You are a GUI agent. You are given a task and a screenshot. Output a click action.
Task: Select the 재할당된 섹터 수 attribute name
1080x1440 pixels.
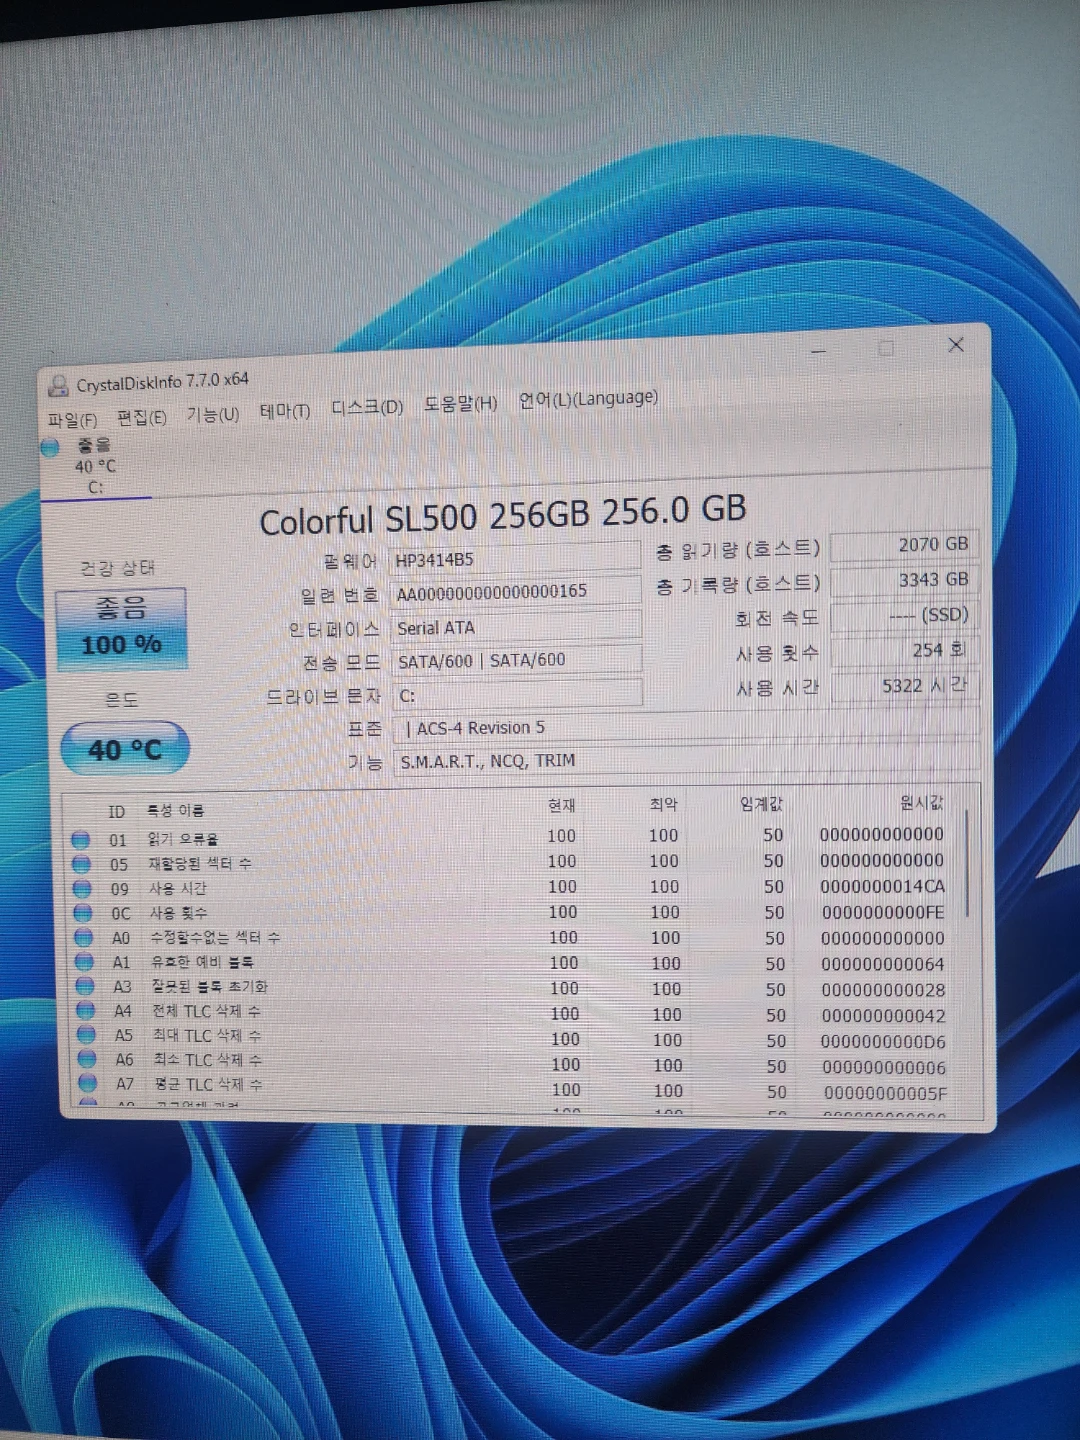click(200, 863)
